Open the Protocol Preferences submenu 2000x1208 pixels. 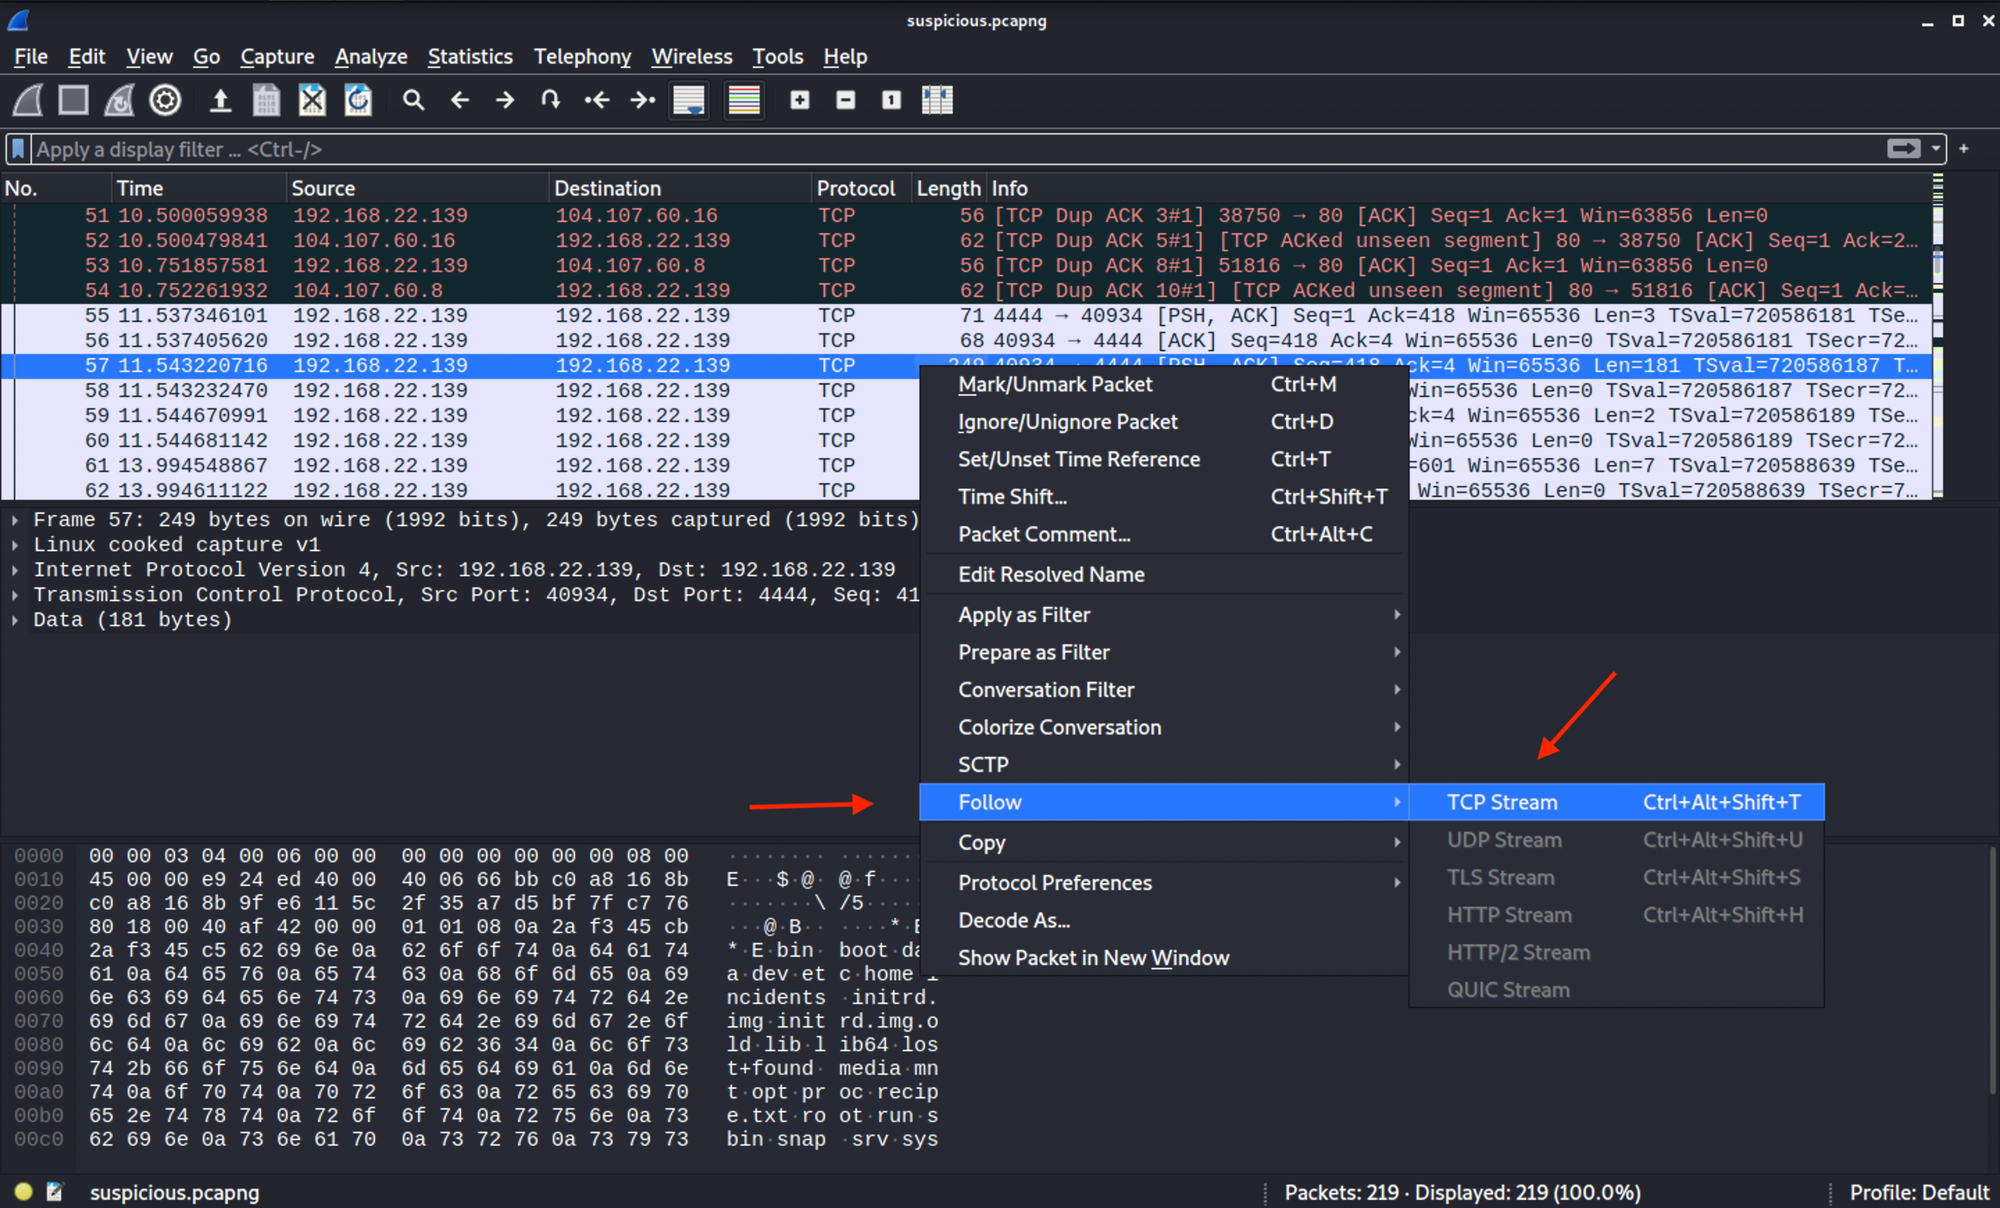click(1164, 883)
